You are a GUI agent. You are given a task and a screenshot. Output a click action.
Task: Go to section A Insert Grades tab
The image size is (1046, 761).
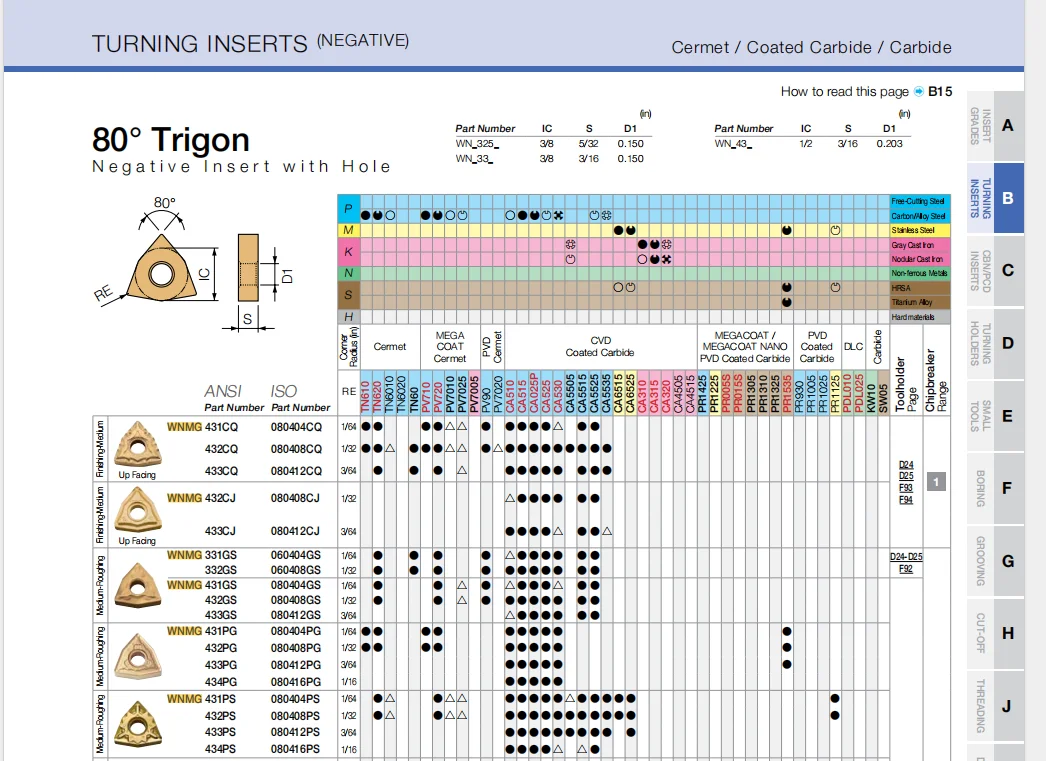point(995,125)
